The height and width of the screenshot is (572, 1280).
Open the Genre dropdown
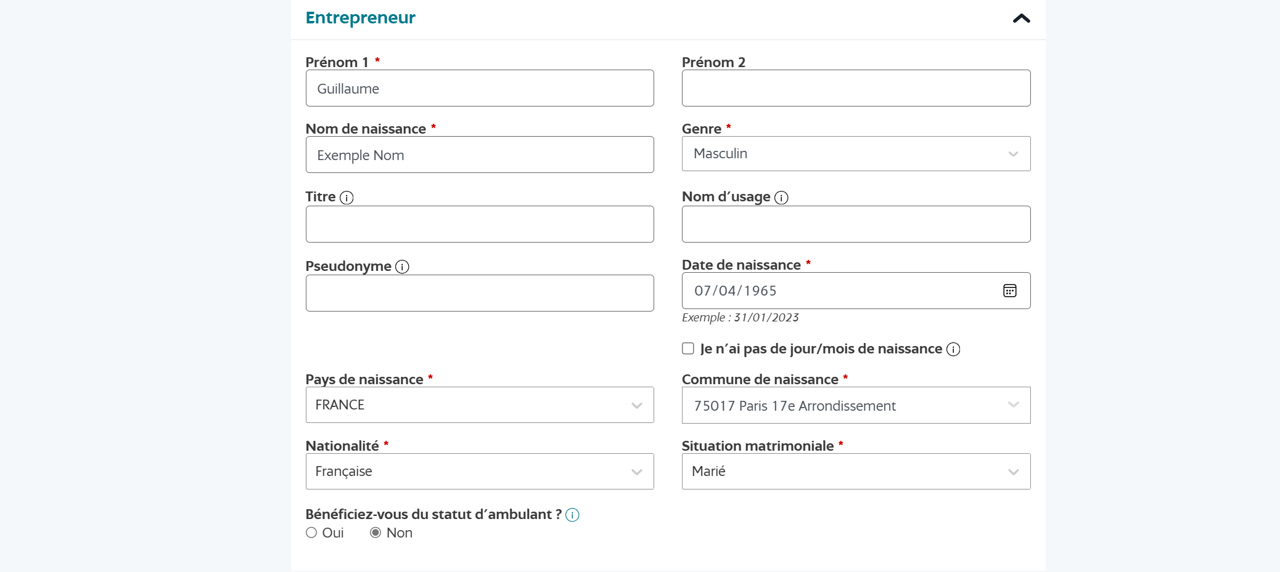pyautogui.click(x=856, y=154)
